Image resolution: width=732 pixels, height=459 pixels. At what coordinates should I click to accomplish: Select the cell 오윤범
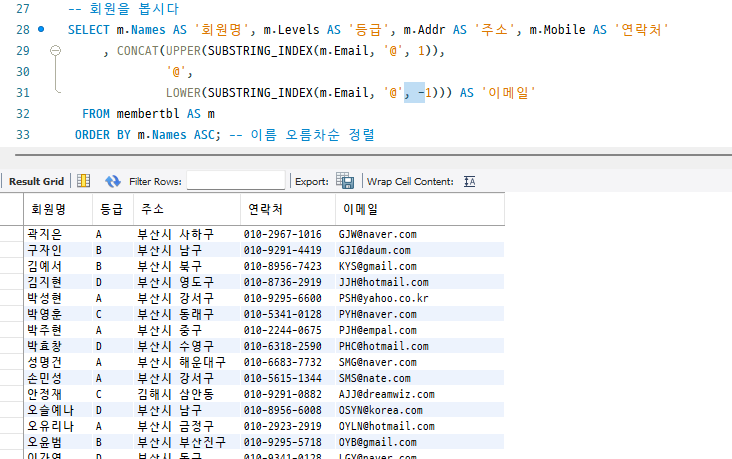(58, 442)
